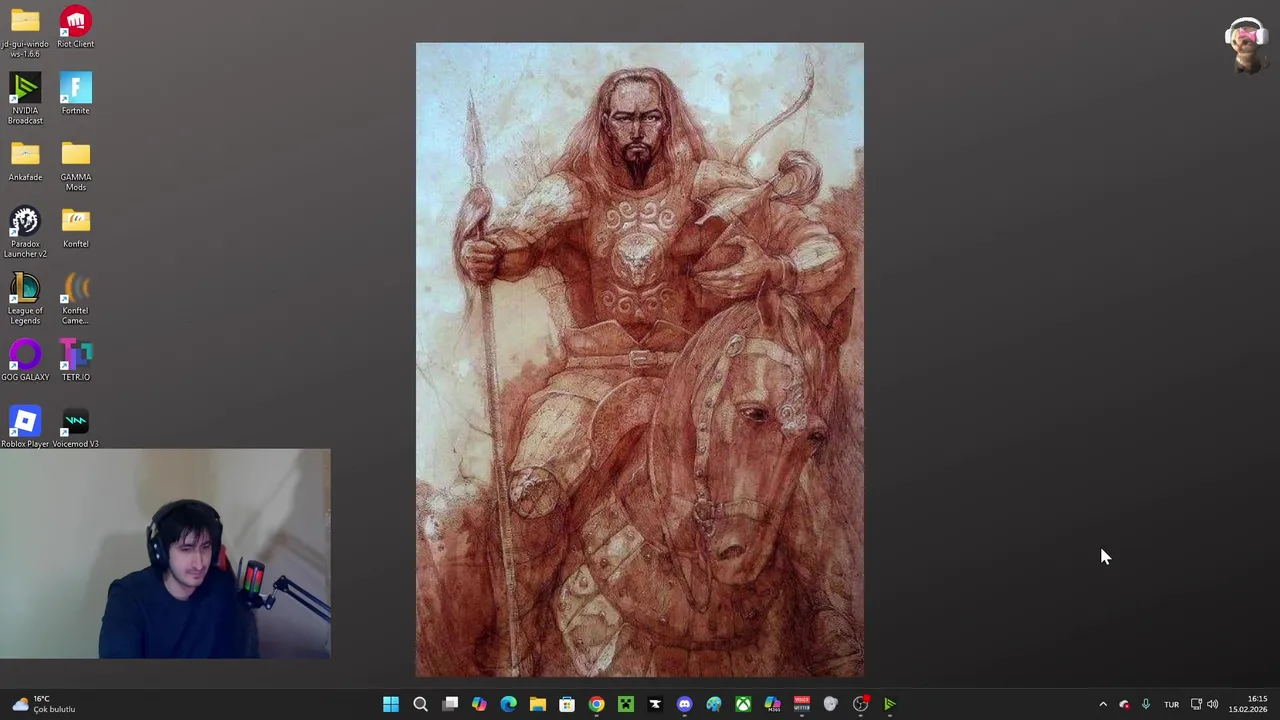The height and width of the screenshot is (720, 1280).
Task: Switch to Google Chrome in the taskbar
Action: coord(596,704)
